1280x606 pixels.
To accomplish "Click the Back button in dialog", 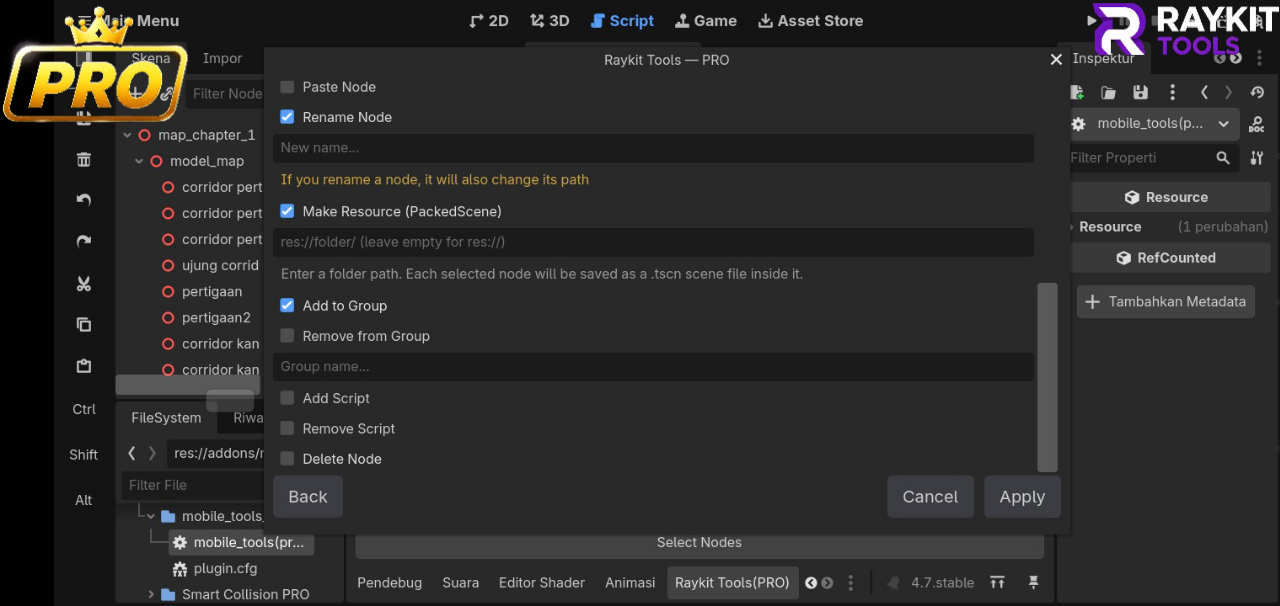I will (x=308, y=497).
